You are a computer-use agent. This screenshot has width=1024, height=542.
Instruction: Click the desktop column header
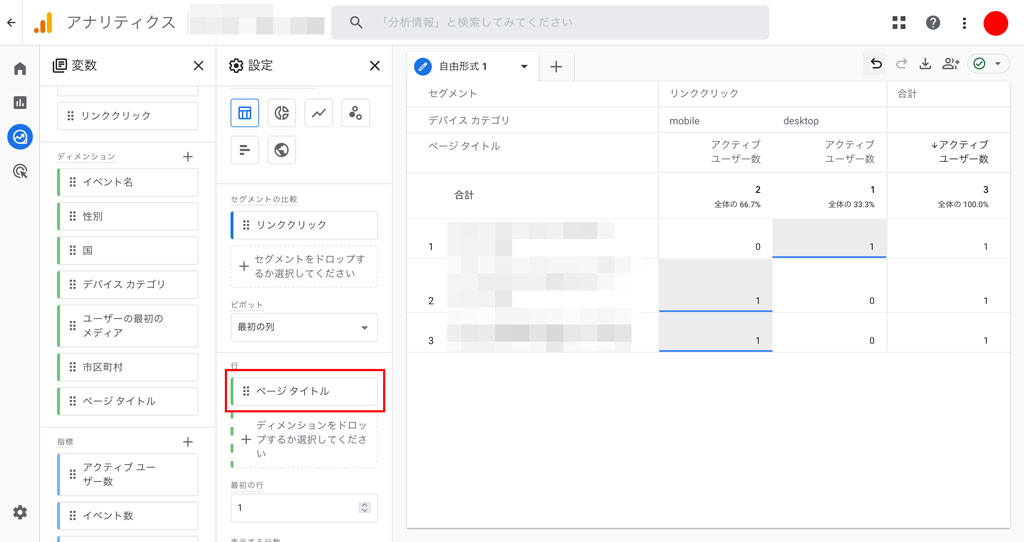pos(801,121)
